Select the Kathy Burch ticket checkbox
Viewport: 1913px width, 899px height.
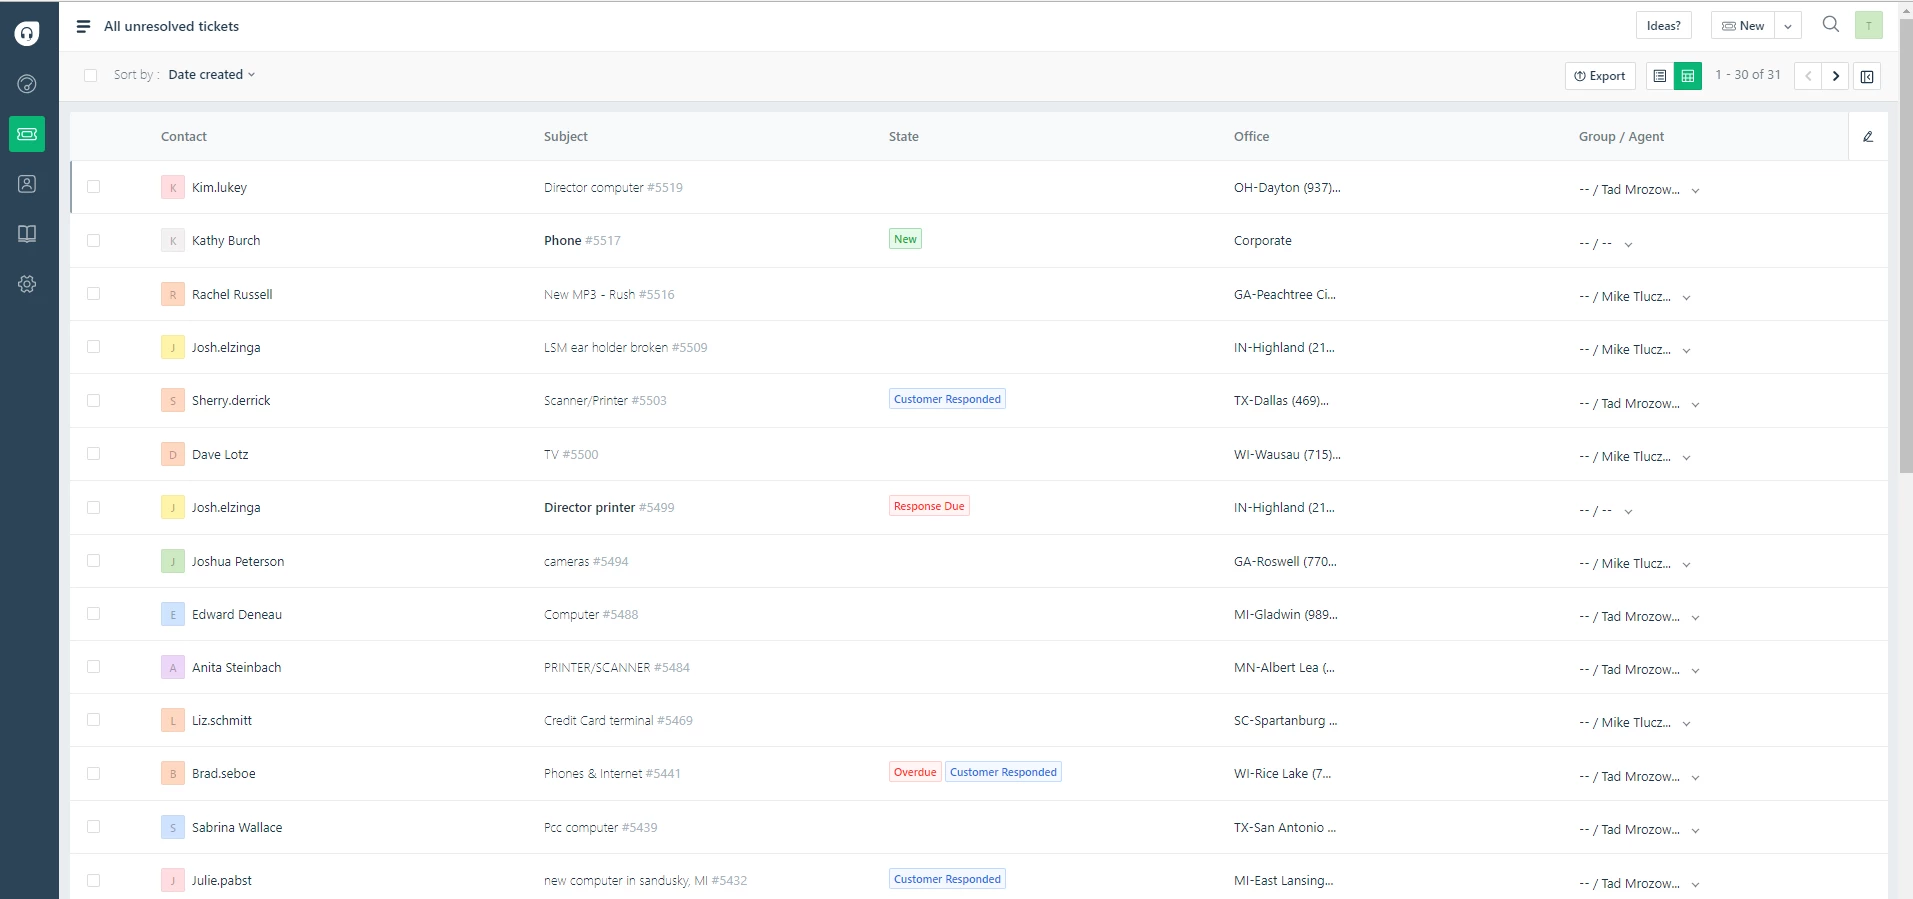coord(94,240)
